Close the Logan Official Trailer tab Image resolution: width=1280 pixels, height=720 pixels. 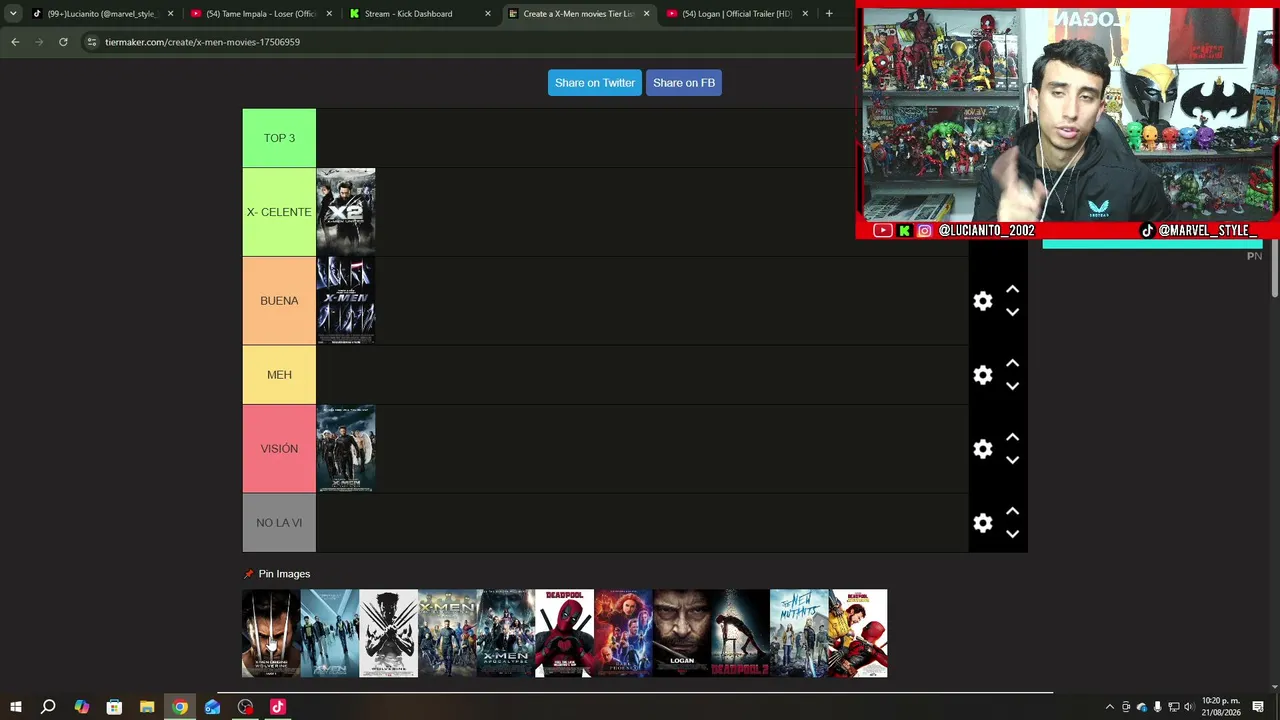pyautogui.click(x=805, y=14)
